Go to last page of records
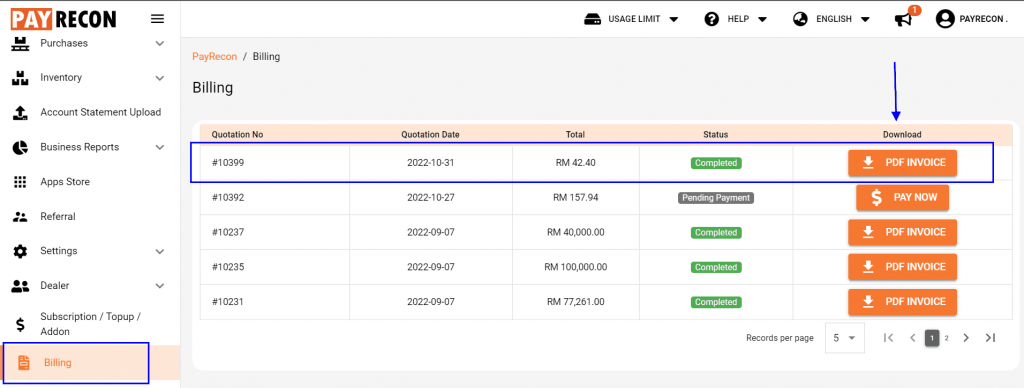 click(x=990, y=338)
